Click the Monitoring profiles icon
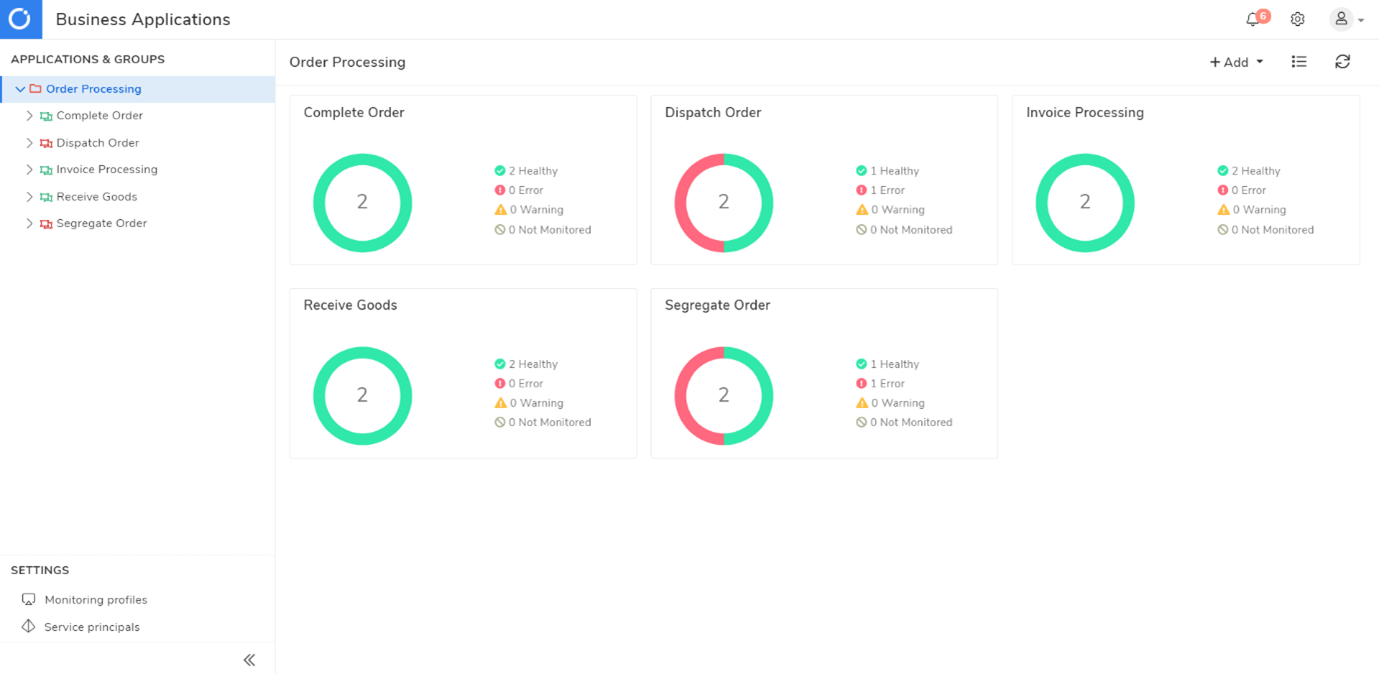Image resolution: width=1379 pixels, height=674 pixels. coord(29,600)
